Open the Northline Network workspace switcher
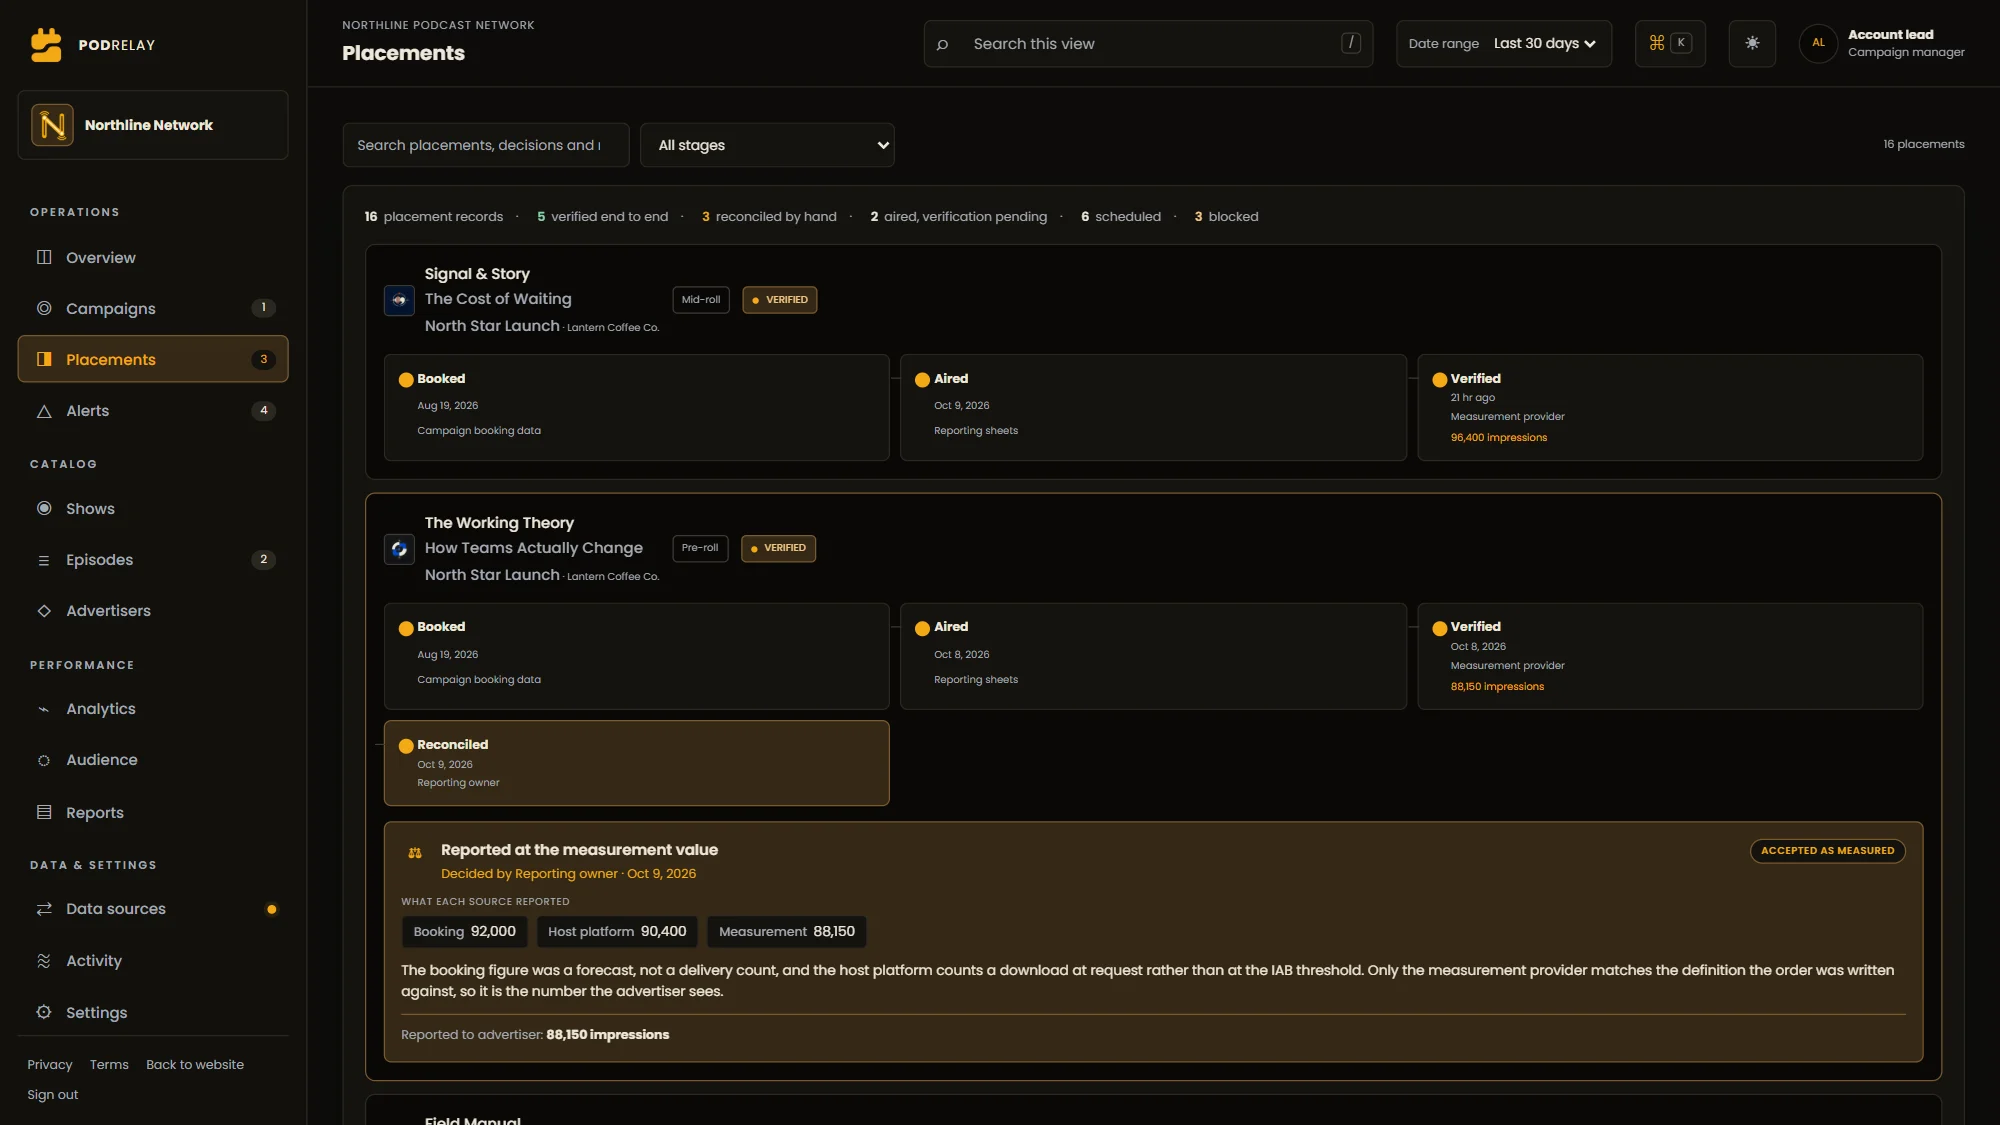Viewport: 2000px width, 1125px height. [153, 125]
